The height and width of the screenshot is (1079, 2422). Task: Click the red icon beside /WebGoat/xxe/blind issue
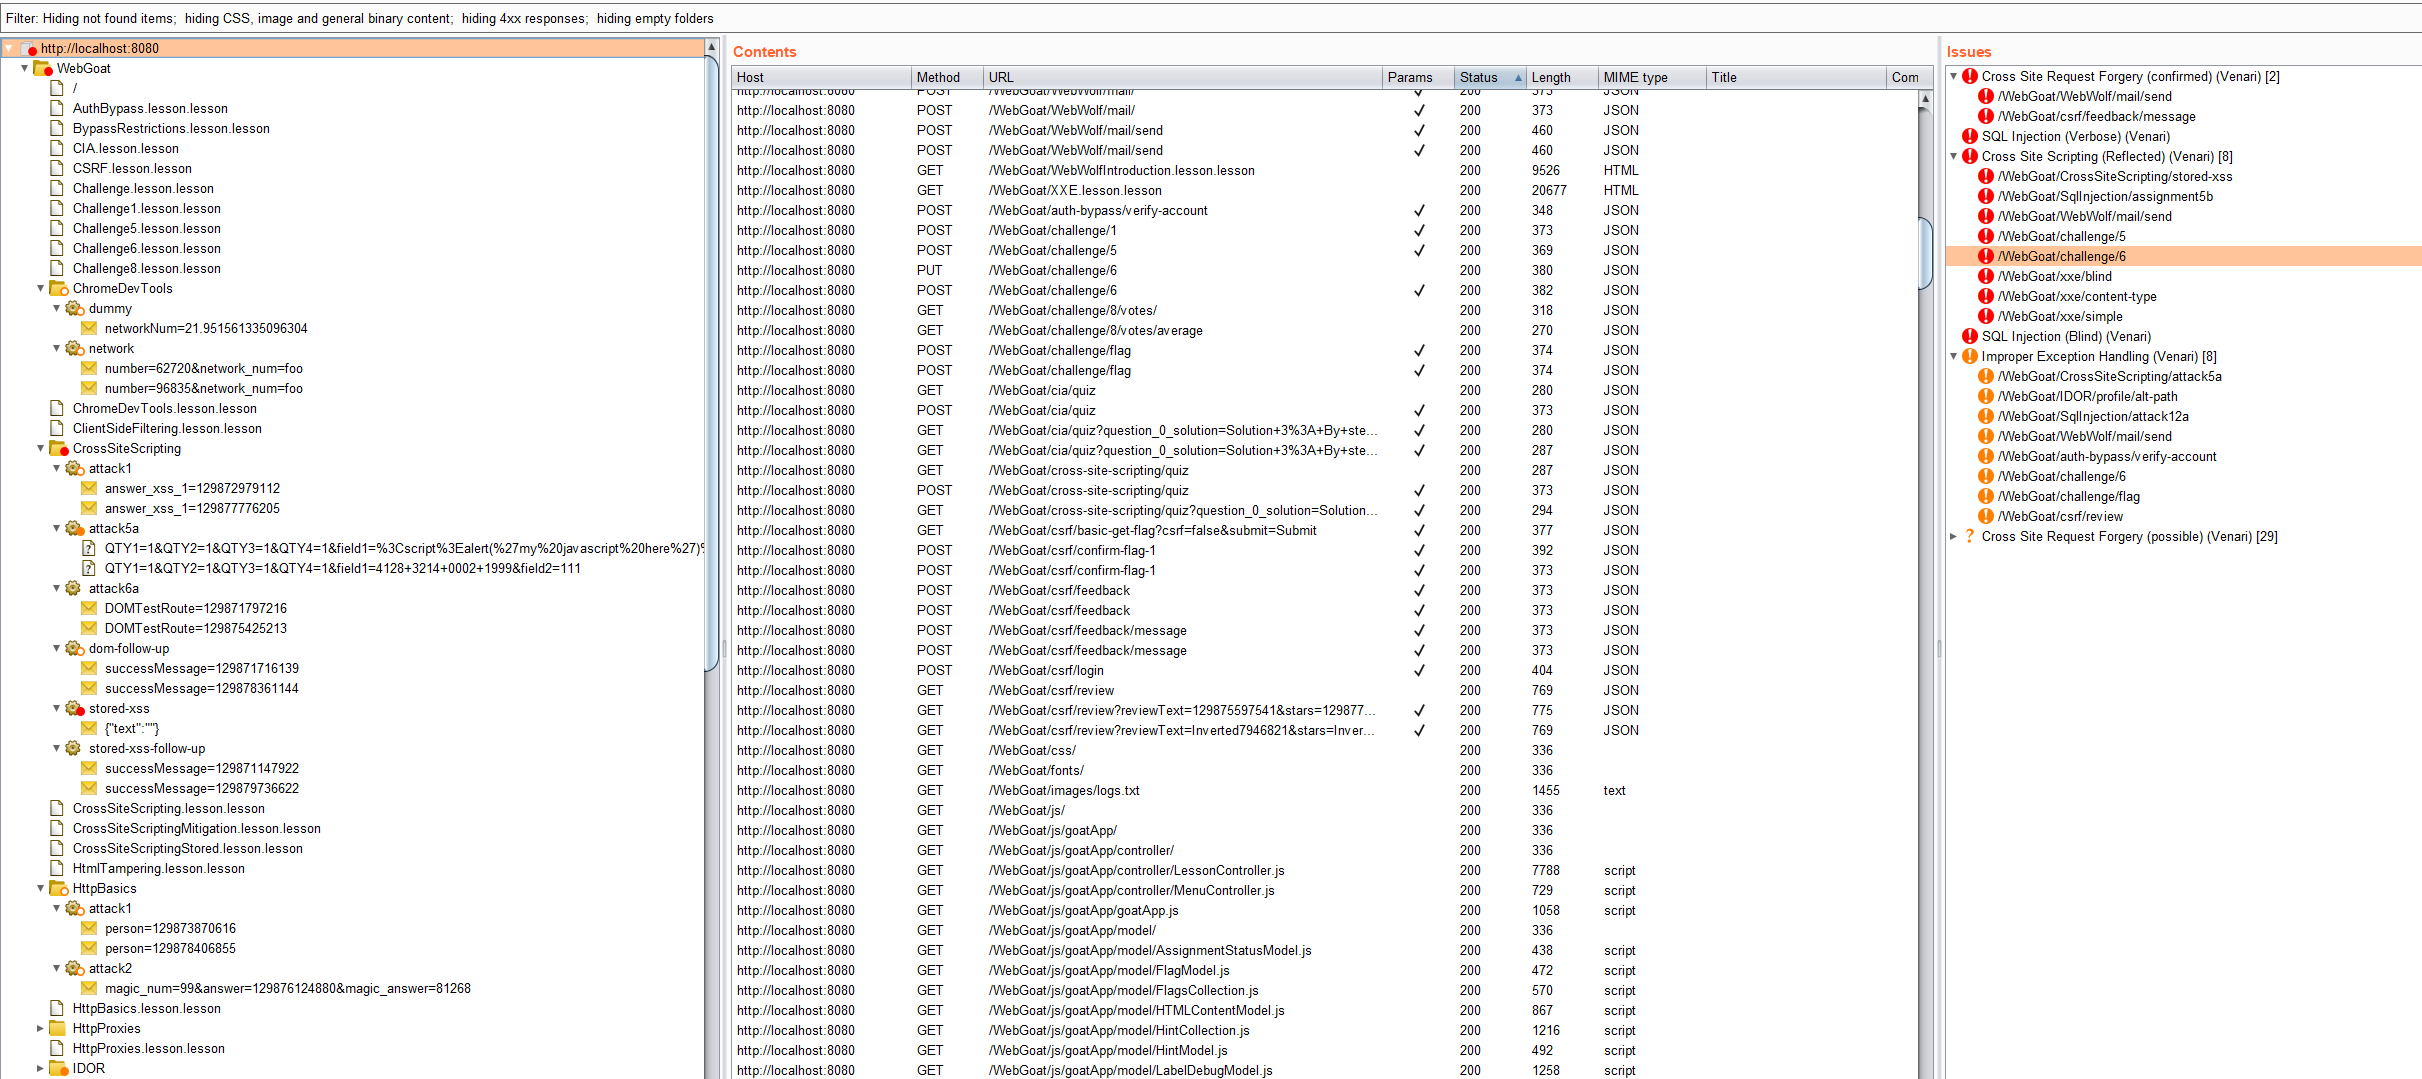coord(1985,276)
